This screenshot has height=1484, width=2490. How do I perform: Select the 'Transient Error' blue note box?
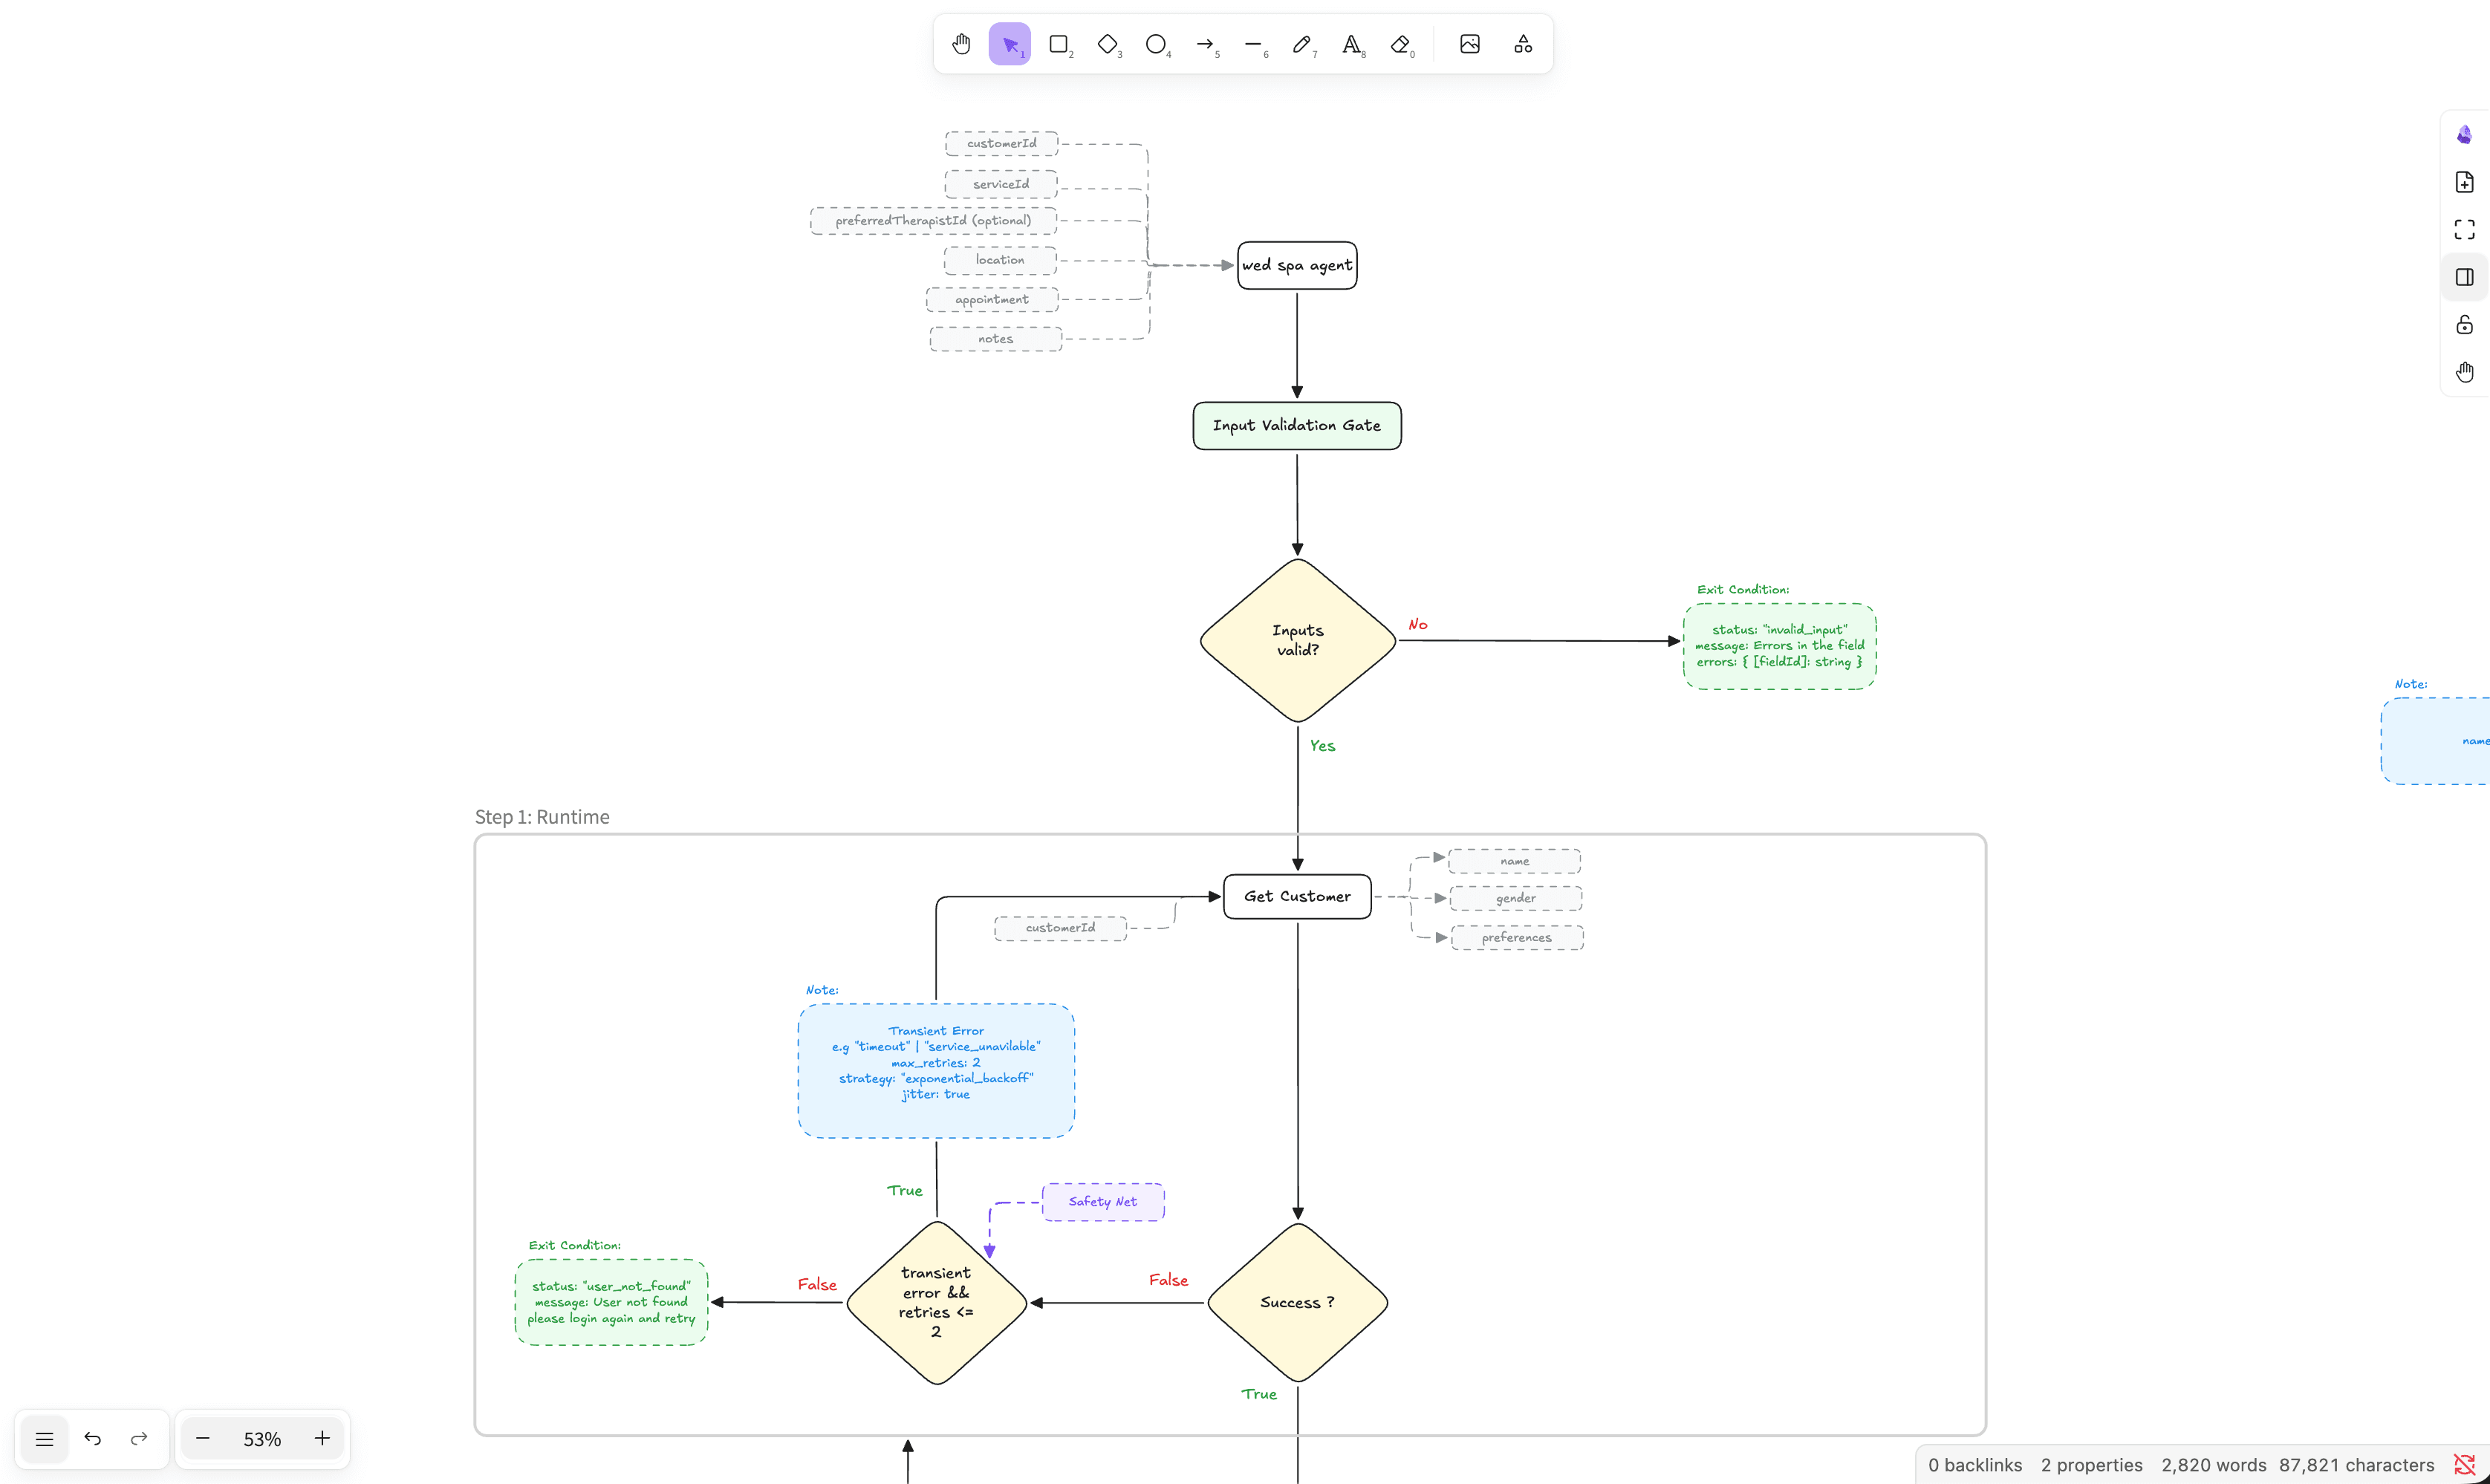point(936,1071)
